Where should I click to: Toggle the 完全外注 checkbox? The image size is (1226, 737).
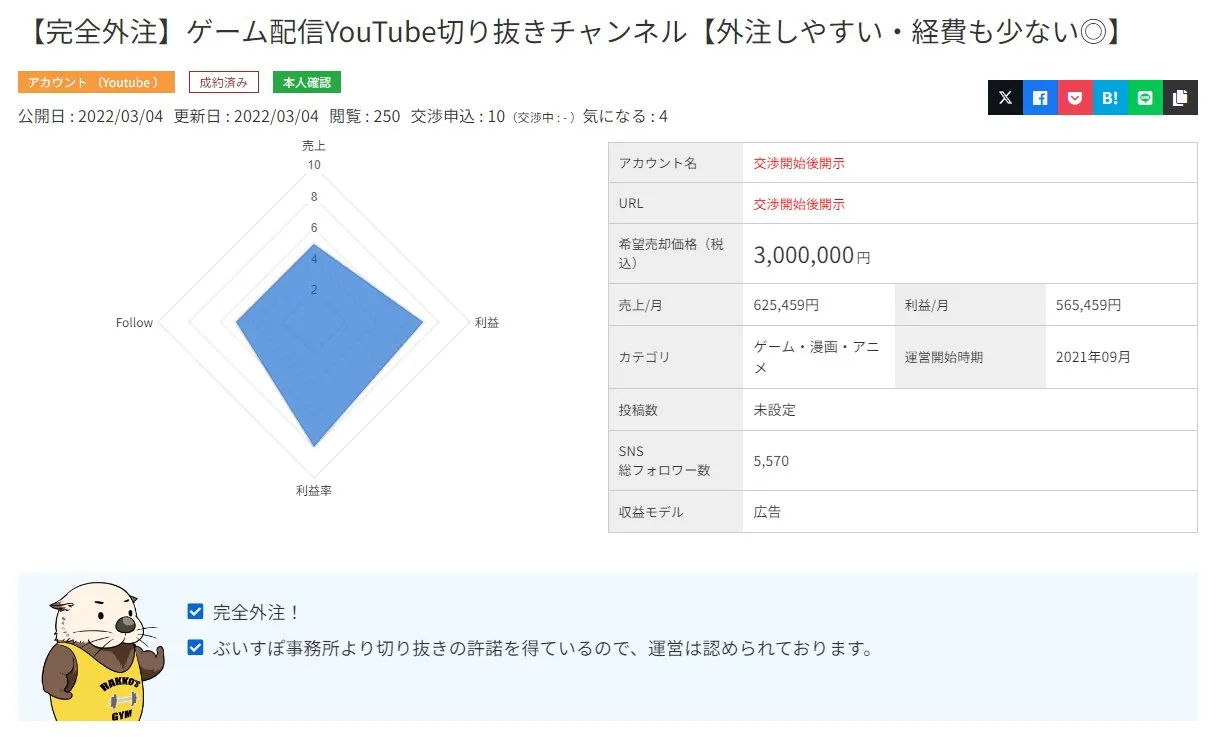click(195, 611)
